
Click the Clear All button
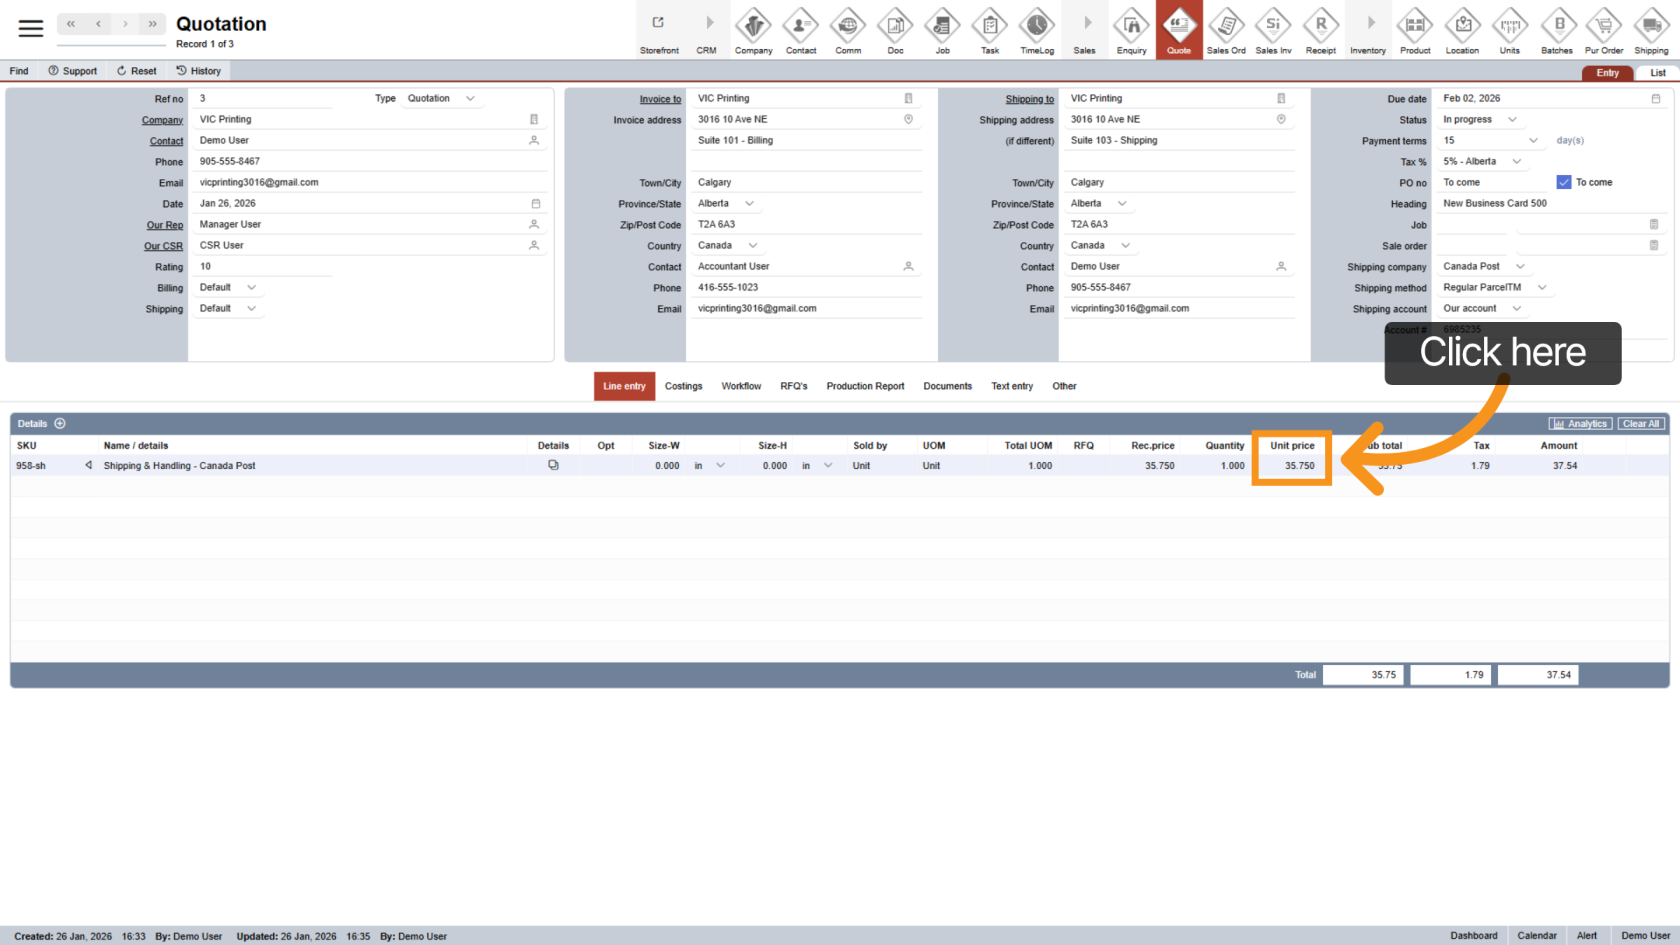coord(1641,424)
